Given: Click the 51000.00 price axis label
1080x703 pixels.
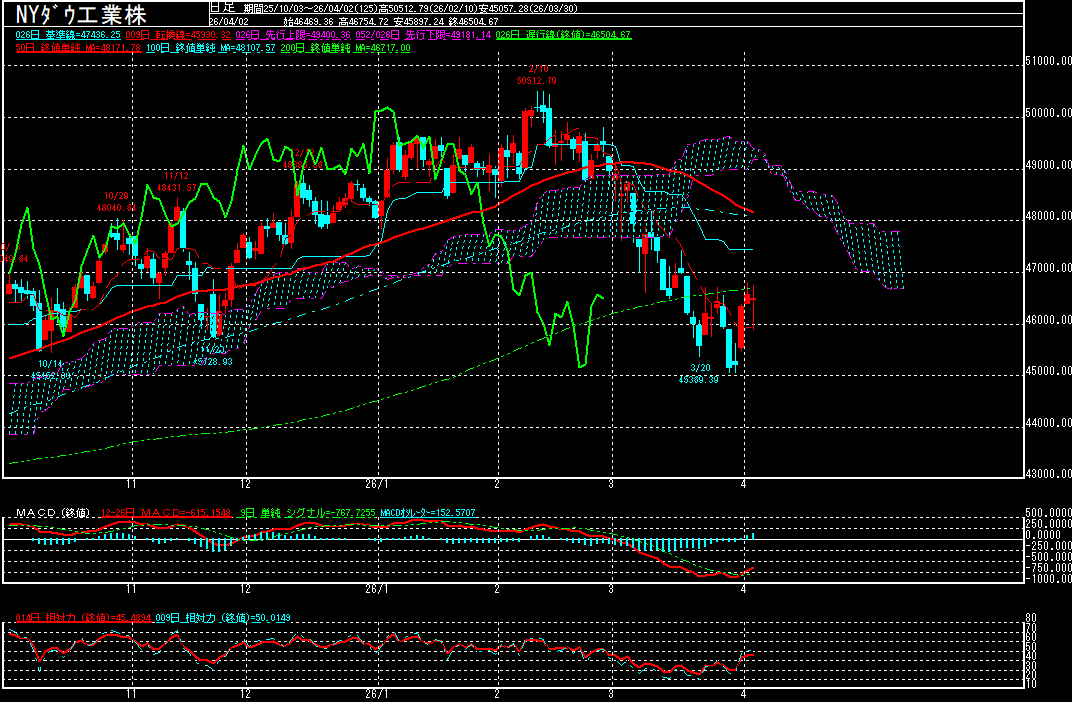Looking at the screenshot, I should coord(1050,62).
